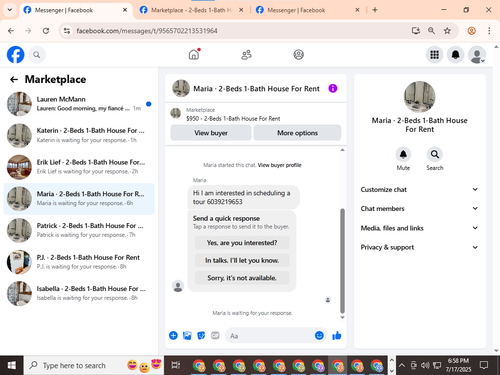Bookmark this page with star icon
The image size is (500, 375).
click(447, 31)
